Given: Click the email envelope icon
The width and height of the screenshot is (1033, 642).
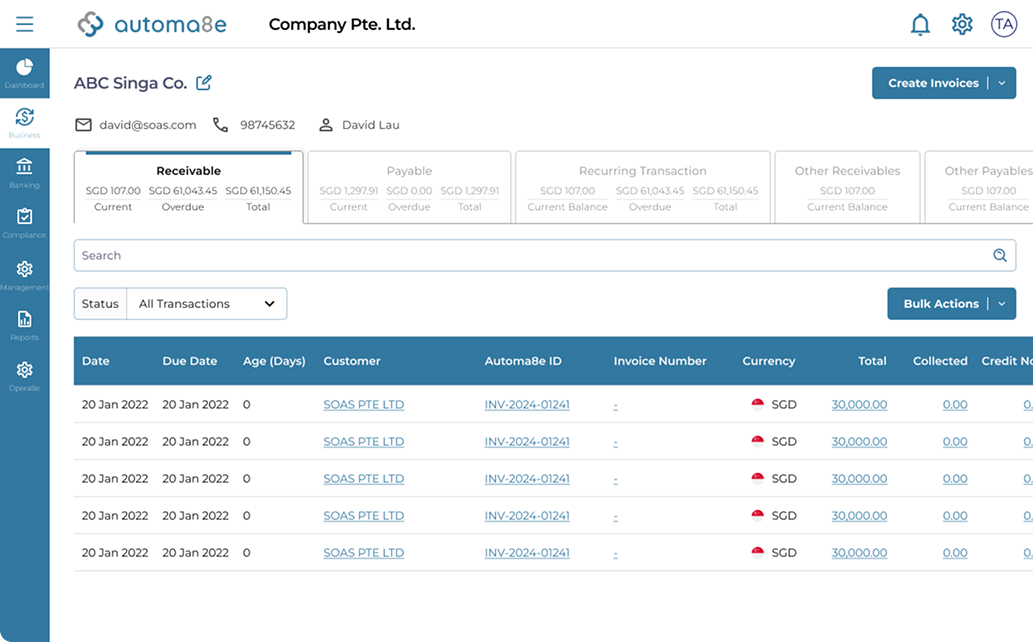Looking at the screenshot, I should (x=83, y=125).
